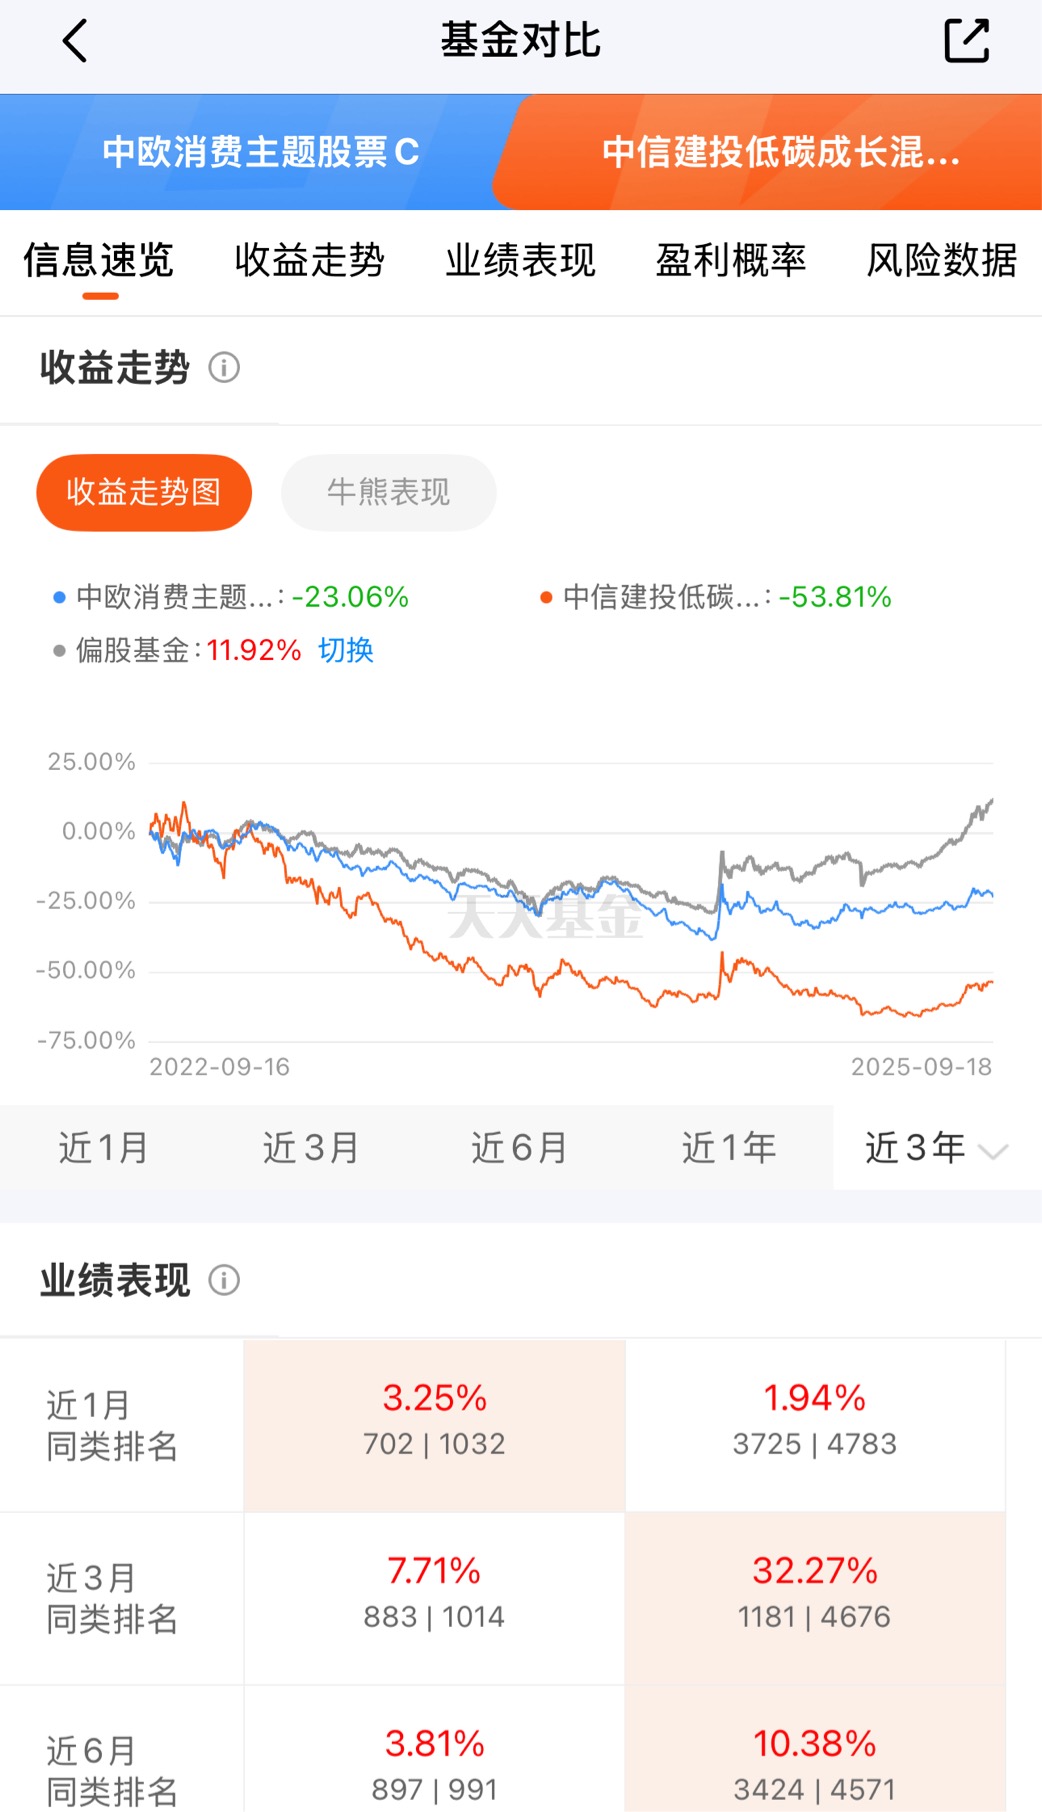
Task: Select the 收益走势图 toggle pill
Action: pos(144,492)
